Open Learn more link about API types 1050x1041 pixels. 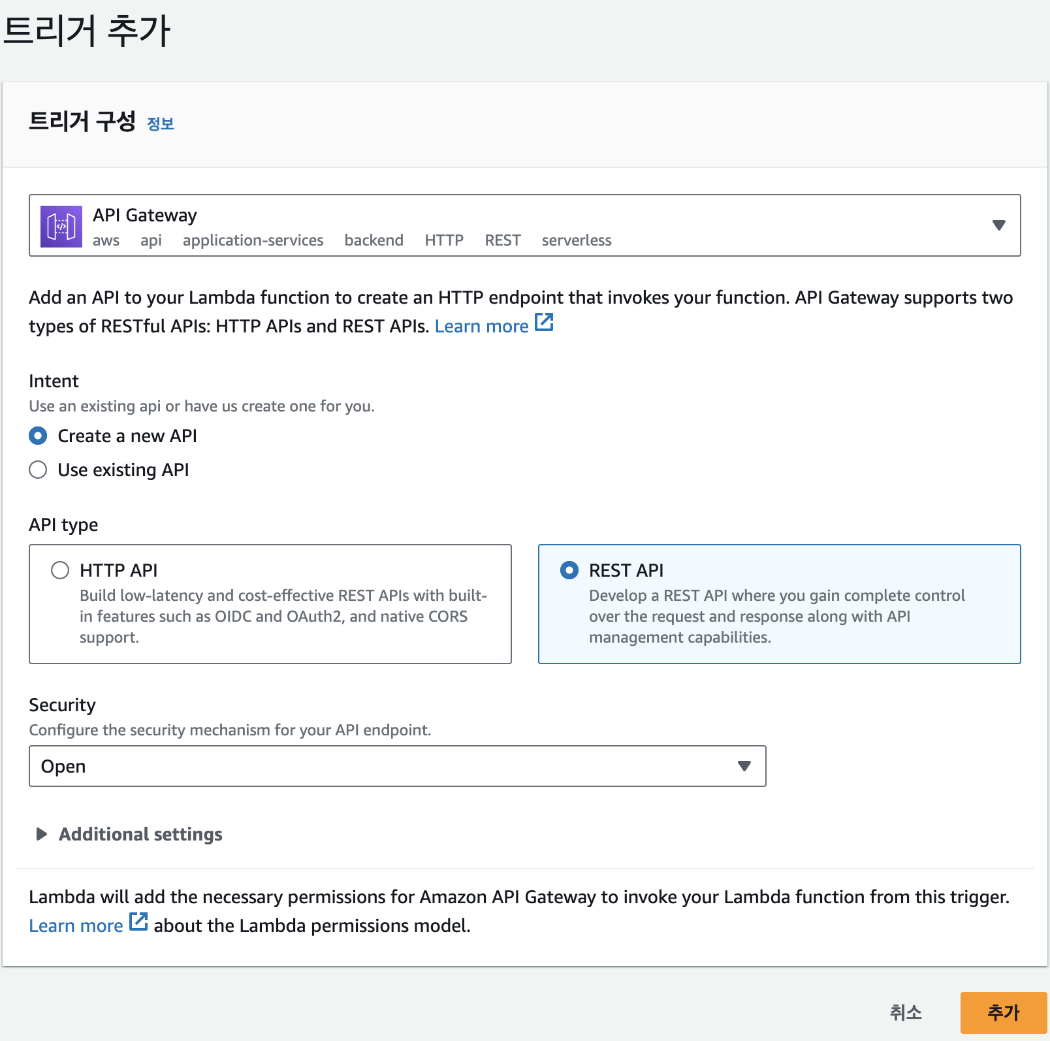(481, 326)
